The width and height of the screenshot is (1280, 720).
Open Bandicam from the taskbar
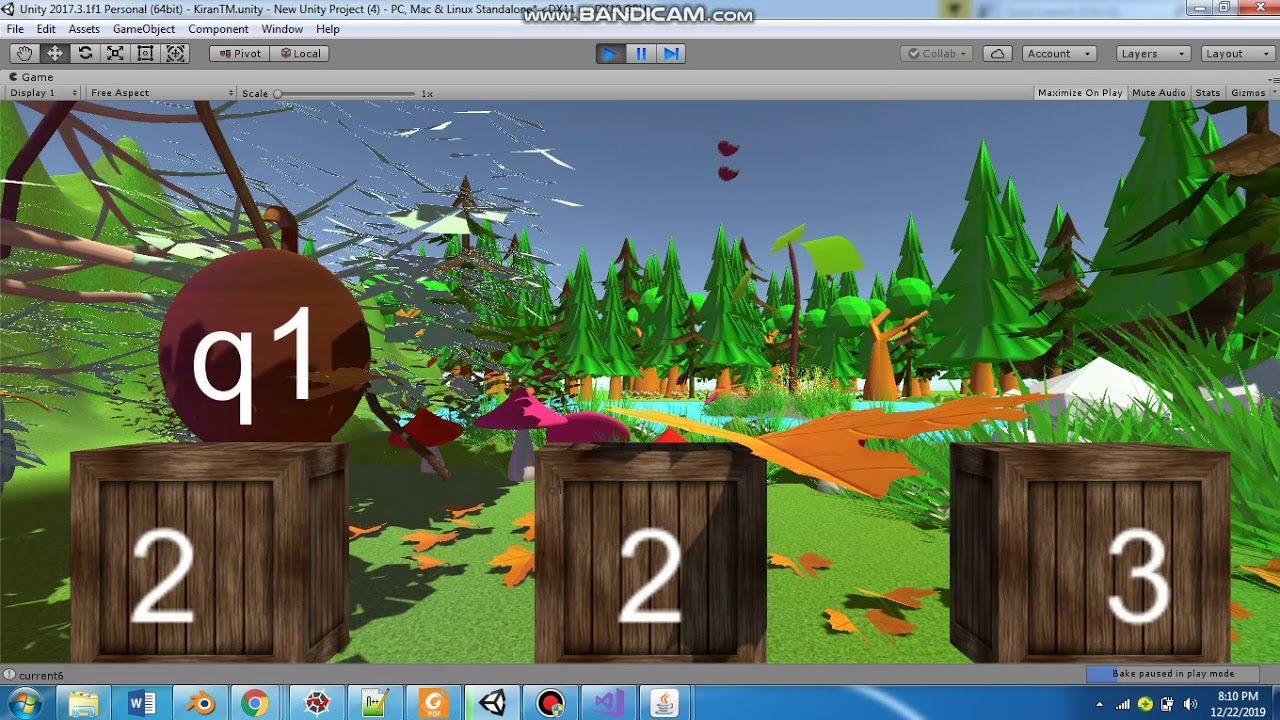coord(550,704)
